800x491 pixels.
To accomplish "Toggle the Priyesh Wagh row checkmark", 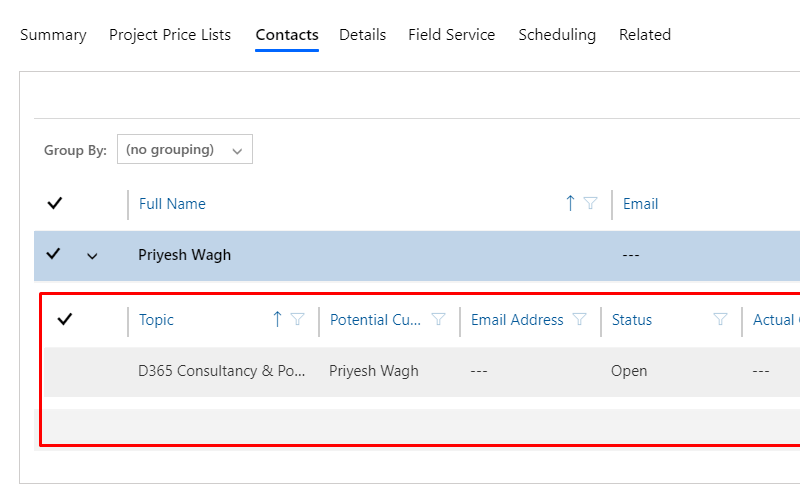I will (x=55, y=255).
